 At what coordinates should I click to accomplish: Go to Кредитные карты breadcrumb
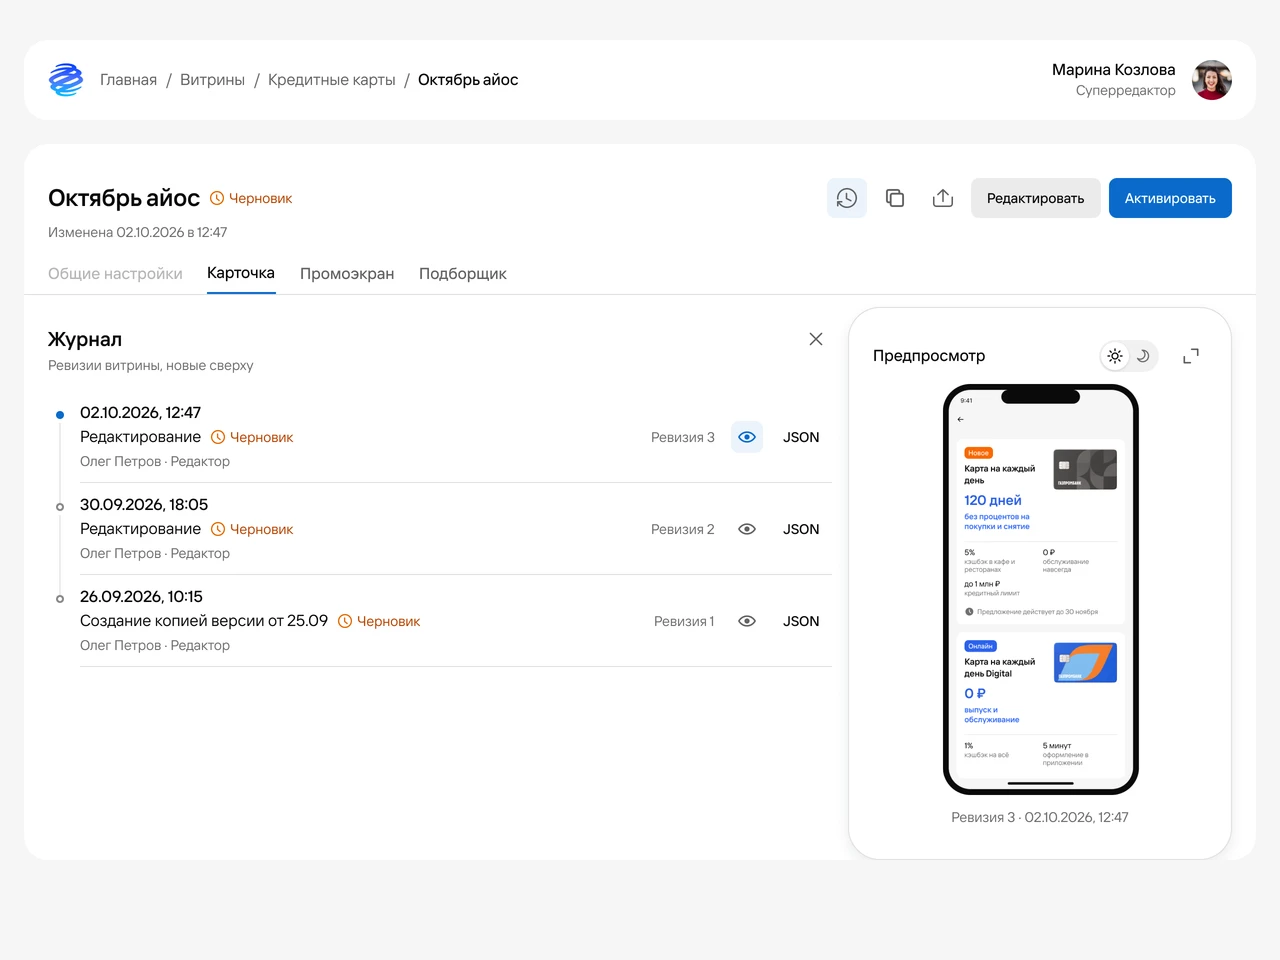tap(332, 80)
